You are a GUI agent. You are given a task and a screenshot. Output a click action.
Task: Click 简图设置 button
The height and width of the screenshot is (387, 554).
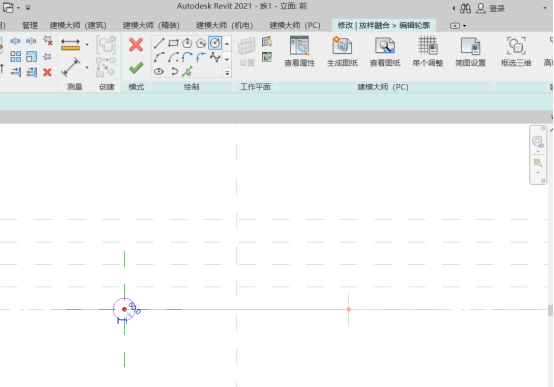[x=470, y=52]
